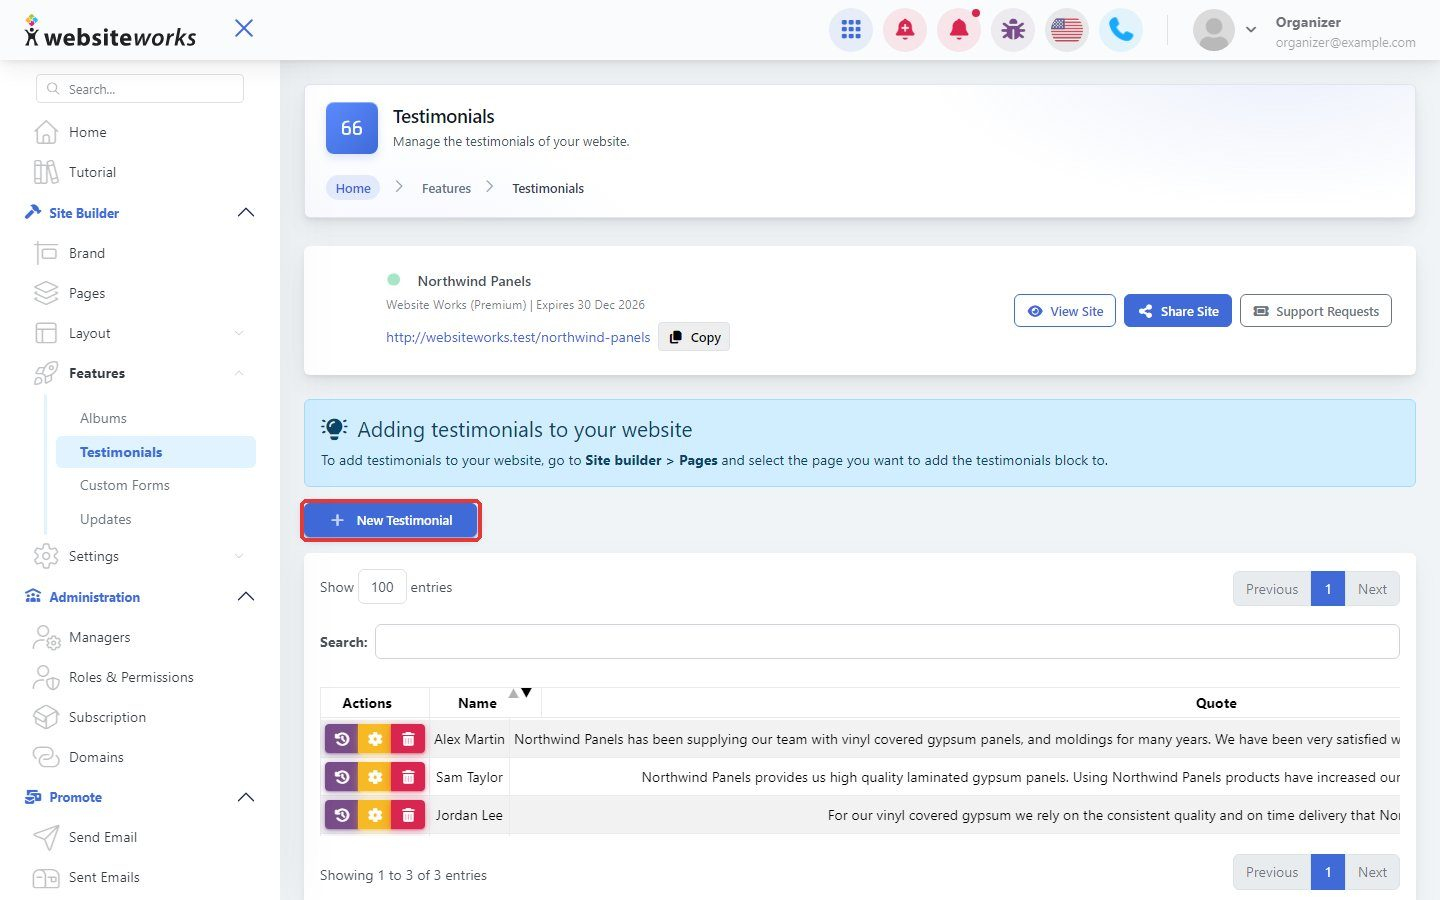
Task: Open Support Requests
Action: coord(1316,311)
